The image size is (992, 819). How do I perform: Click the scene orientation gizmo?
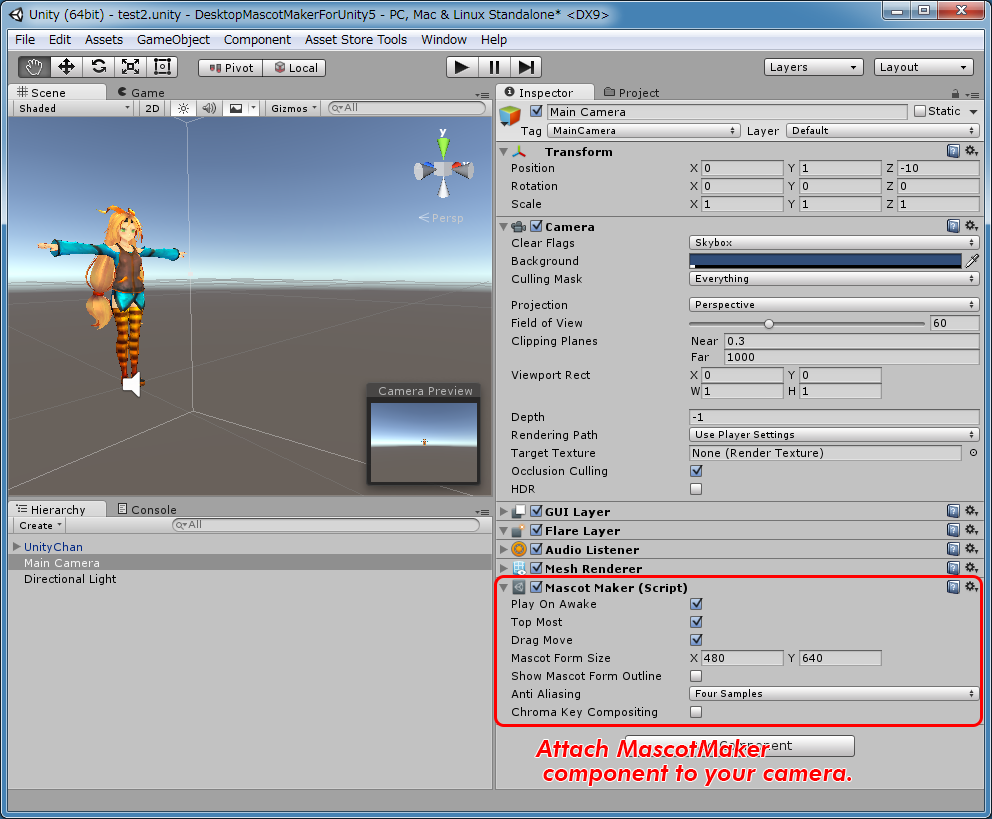pos(443,169)
